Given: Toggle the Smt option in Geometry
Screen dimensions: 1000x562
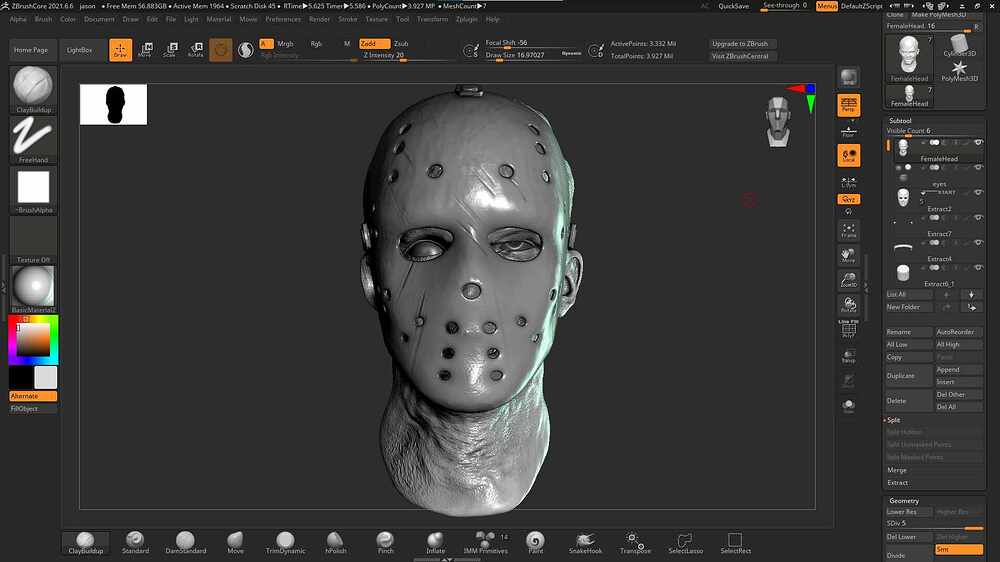Looking at the screenshot, I should click(959, 549).
